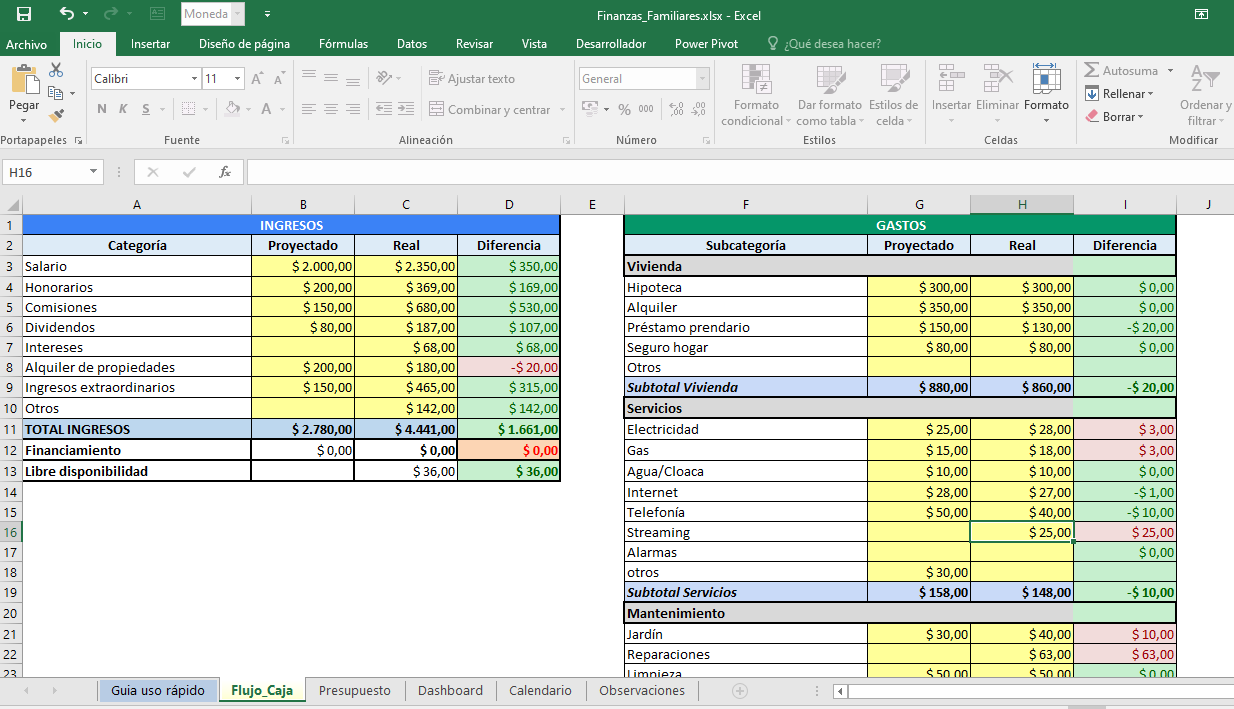Cut selection using the scissors icon
The height and width of the screenshot is (709, 1234).
pyautogui.click(x=56, y=70)
